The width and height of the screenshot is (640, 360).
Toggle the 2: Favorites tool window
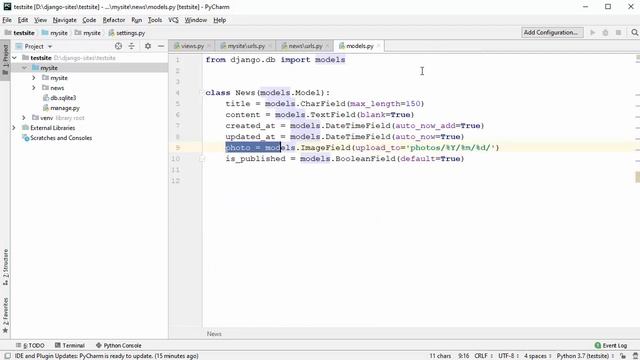click(5, 316)
